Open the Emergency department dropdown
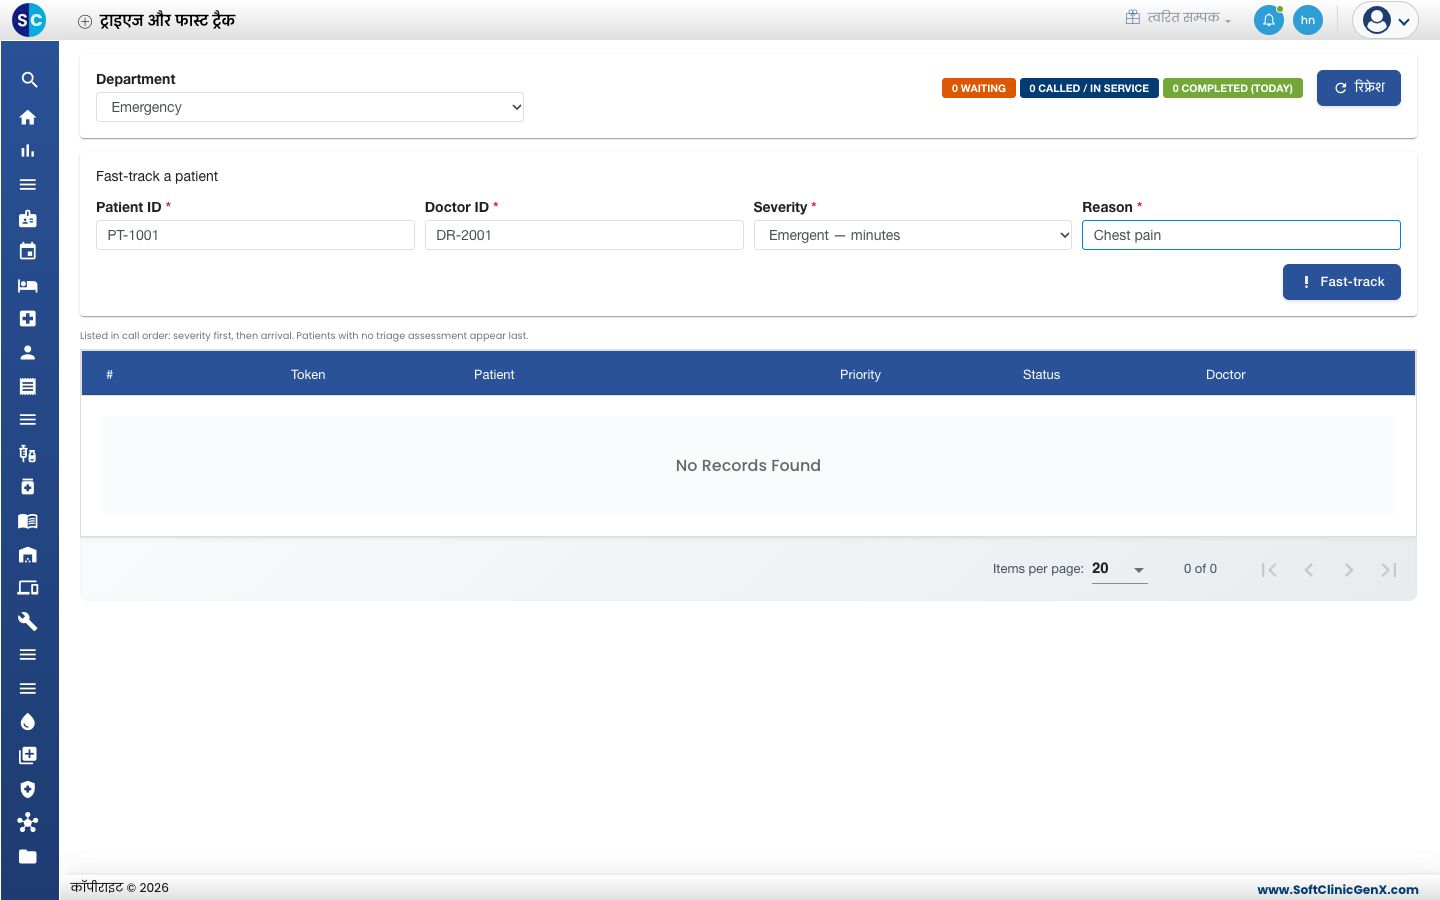The height and width of the screenshot is (900, 1440). 310,107
